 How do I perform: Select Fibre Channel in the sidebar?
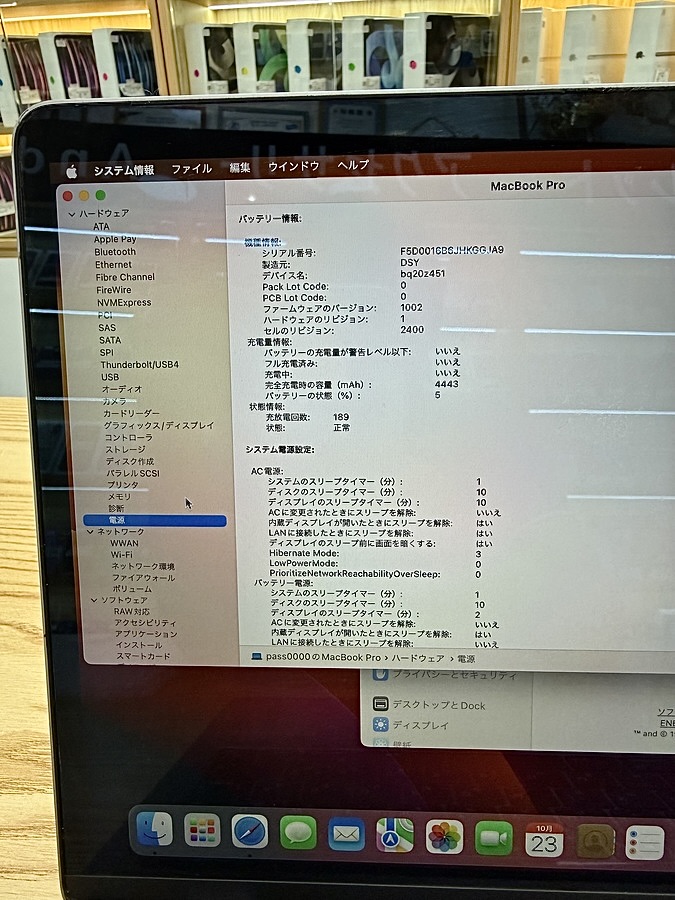125,277
